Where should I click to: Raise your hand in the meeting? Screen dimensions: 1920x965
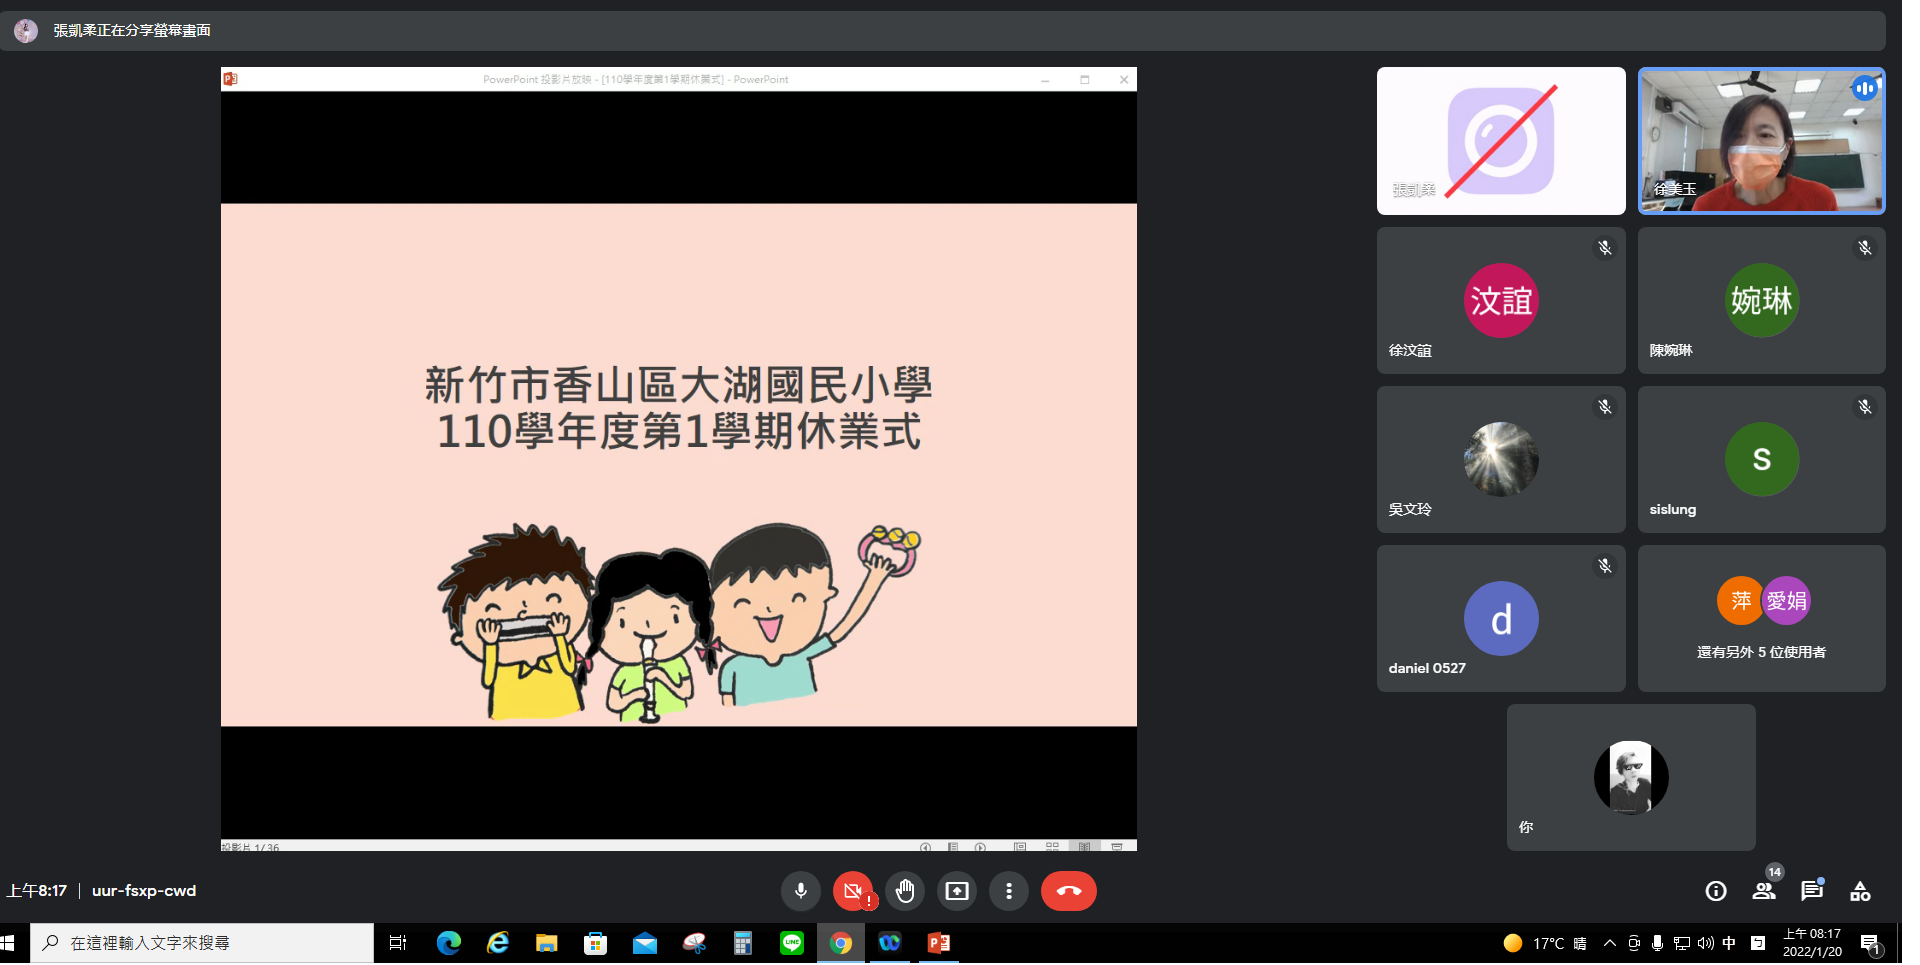coord(905,891)
